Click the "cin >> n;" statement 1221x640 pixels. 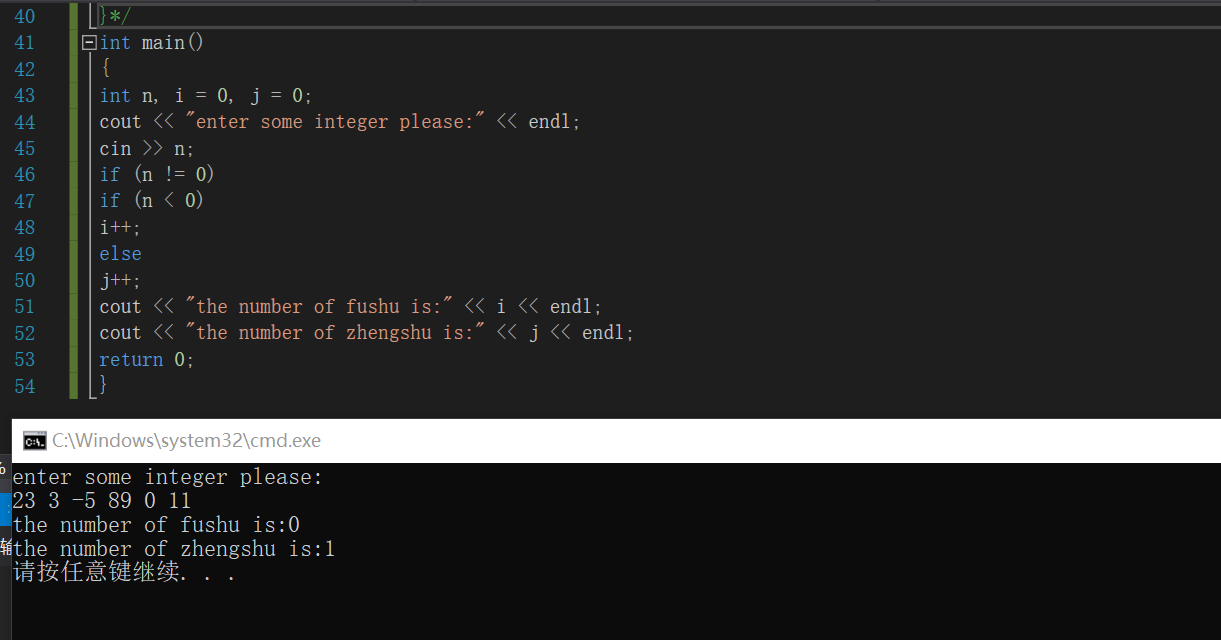pyautogui.click(x=147, y=148)
